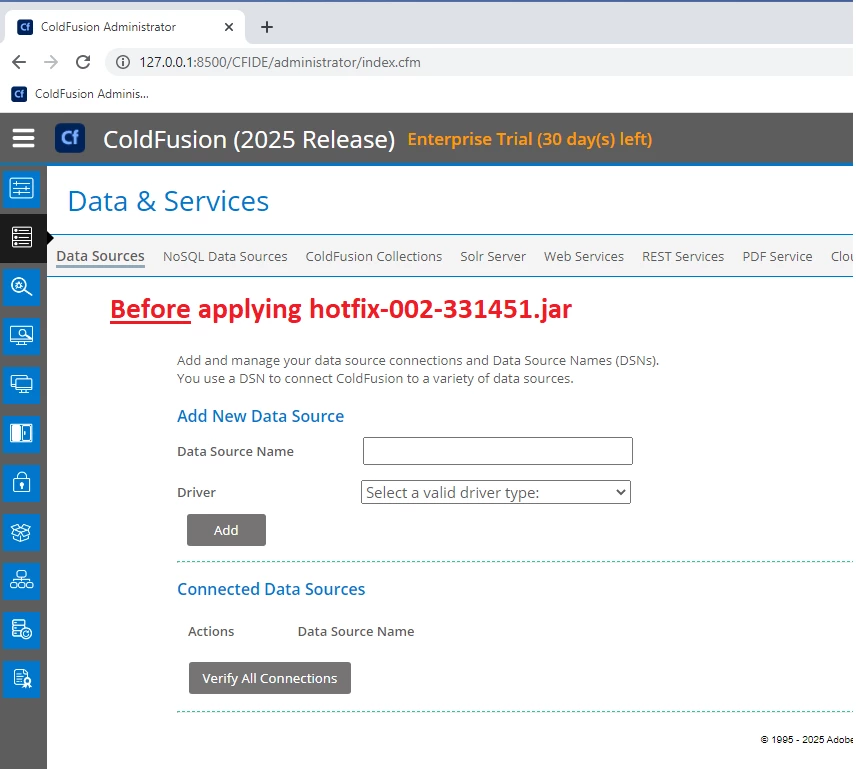Expand the Driver type dropdown

click(x=496, y=492)
